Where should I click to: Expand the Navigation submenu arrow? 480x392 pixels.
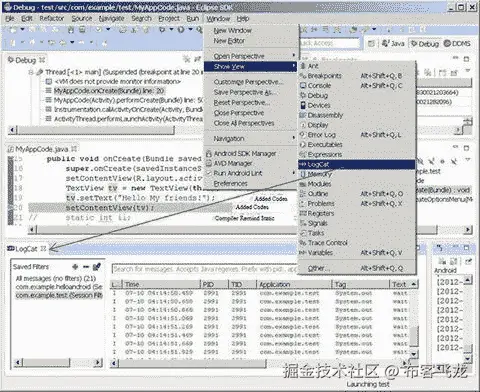coord(294,138)
